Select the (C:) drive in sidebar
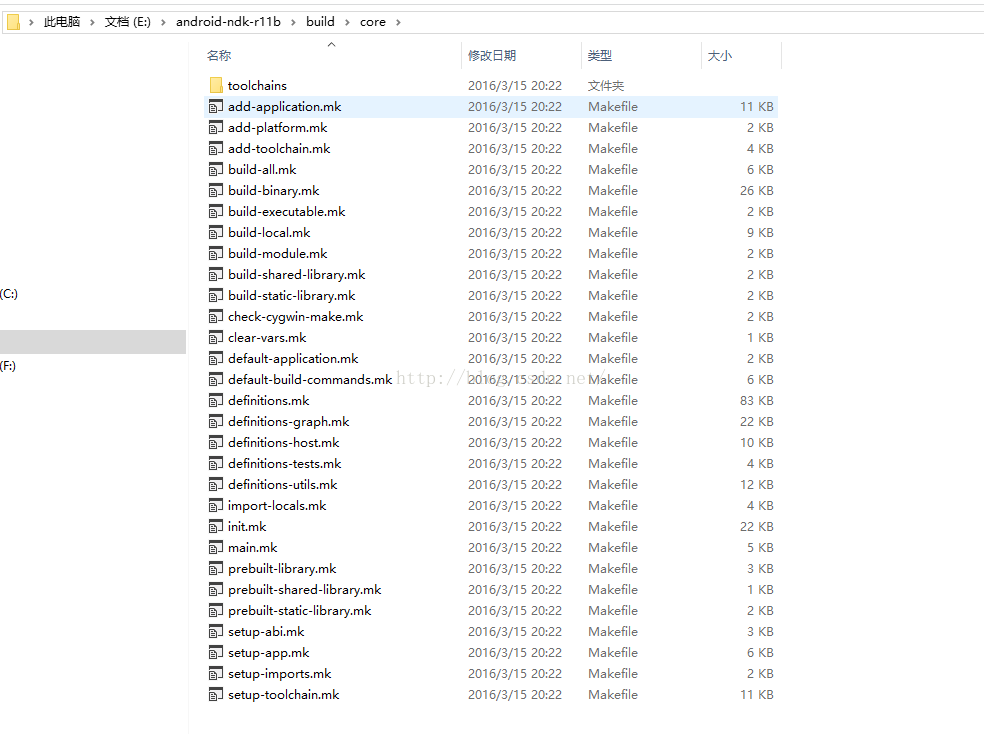984x734 pixels. click(x=9, y=294)
